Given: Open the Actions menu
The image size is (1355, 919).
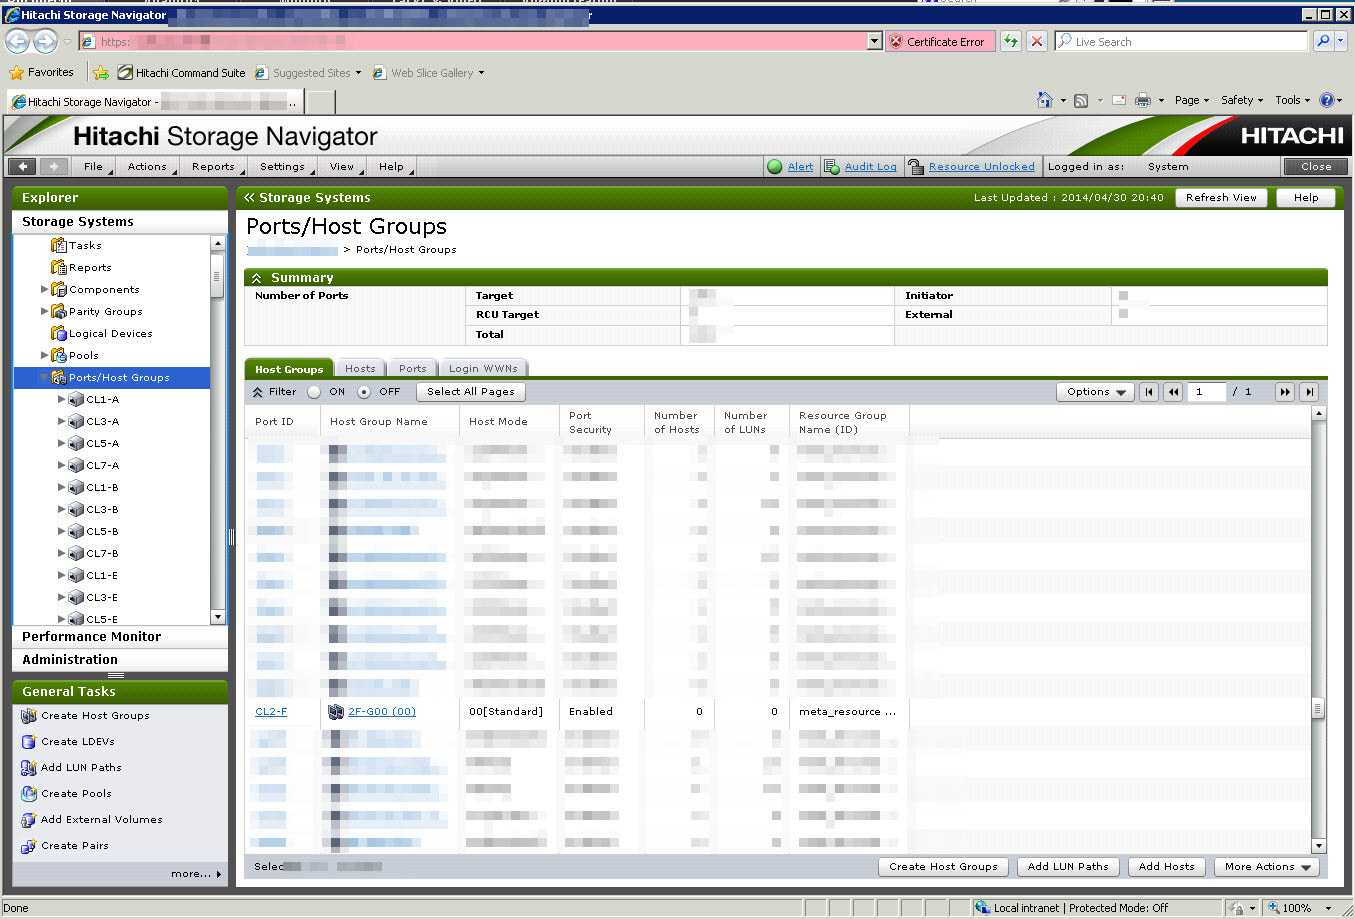Looking at the screenshot, I should [x=147, y=167].
